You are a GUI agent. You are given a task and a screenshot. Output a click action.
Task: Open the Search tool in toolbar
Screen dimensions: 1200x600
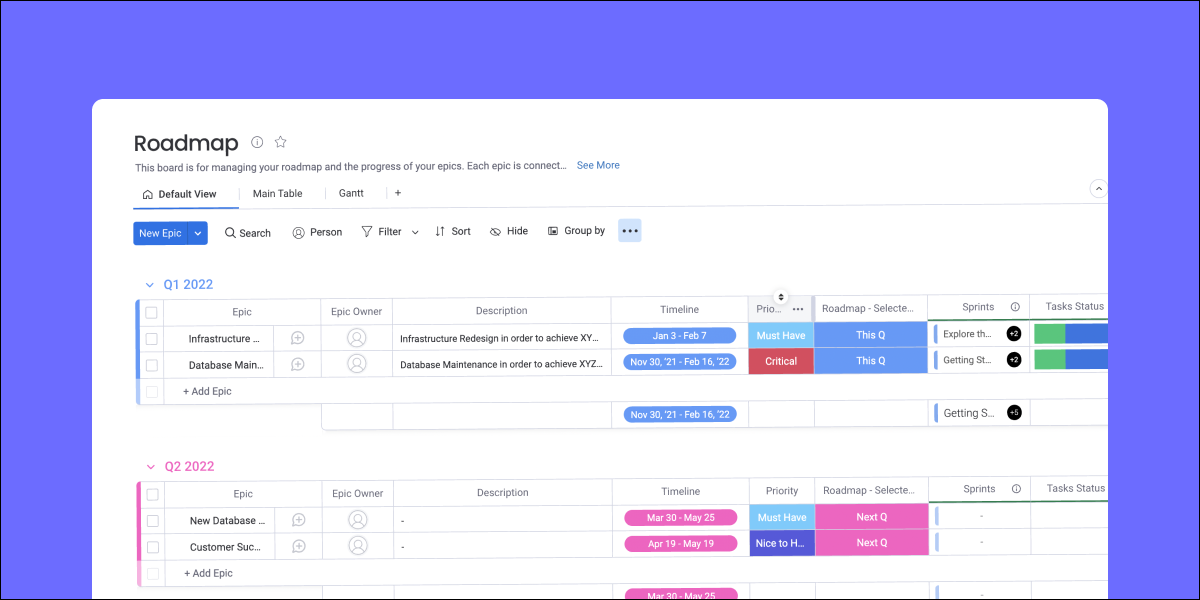click(247, 233)
